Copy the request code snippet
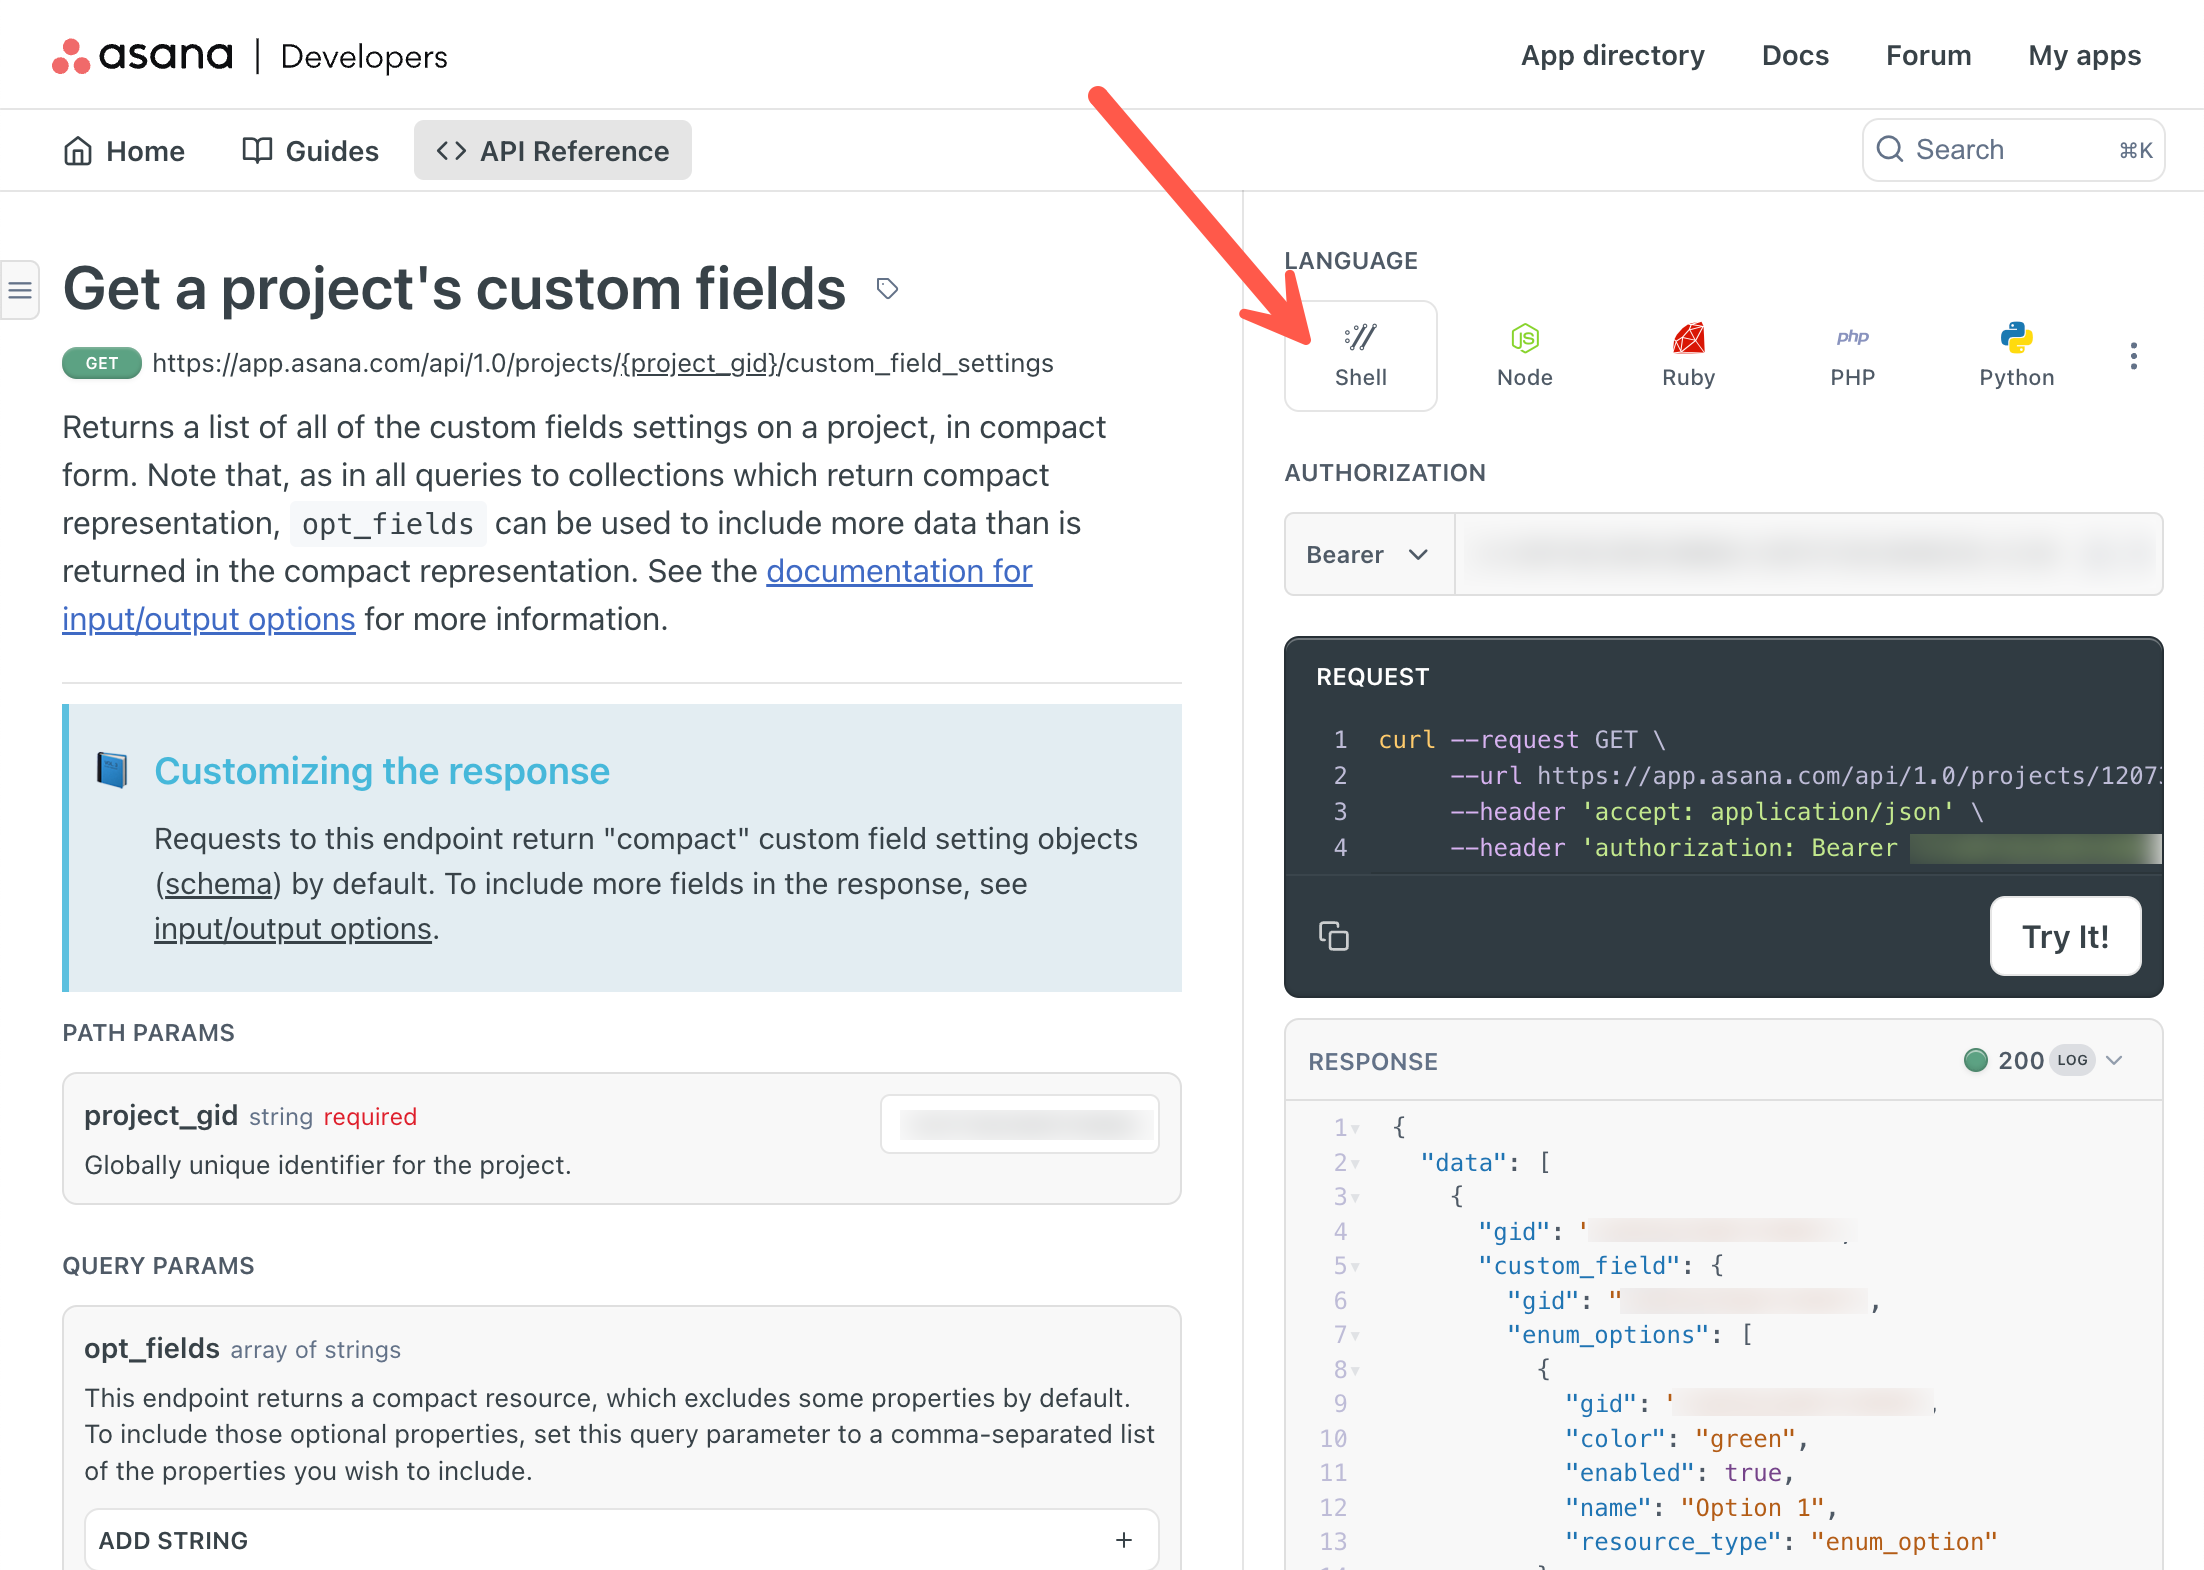The image size is (2204, 1570). (1334, 936)
